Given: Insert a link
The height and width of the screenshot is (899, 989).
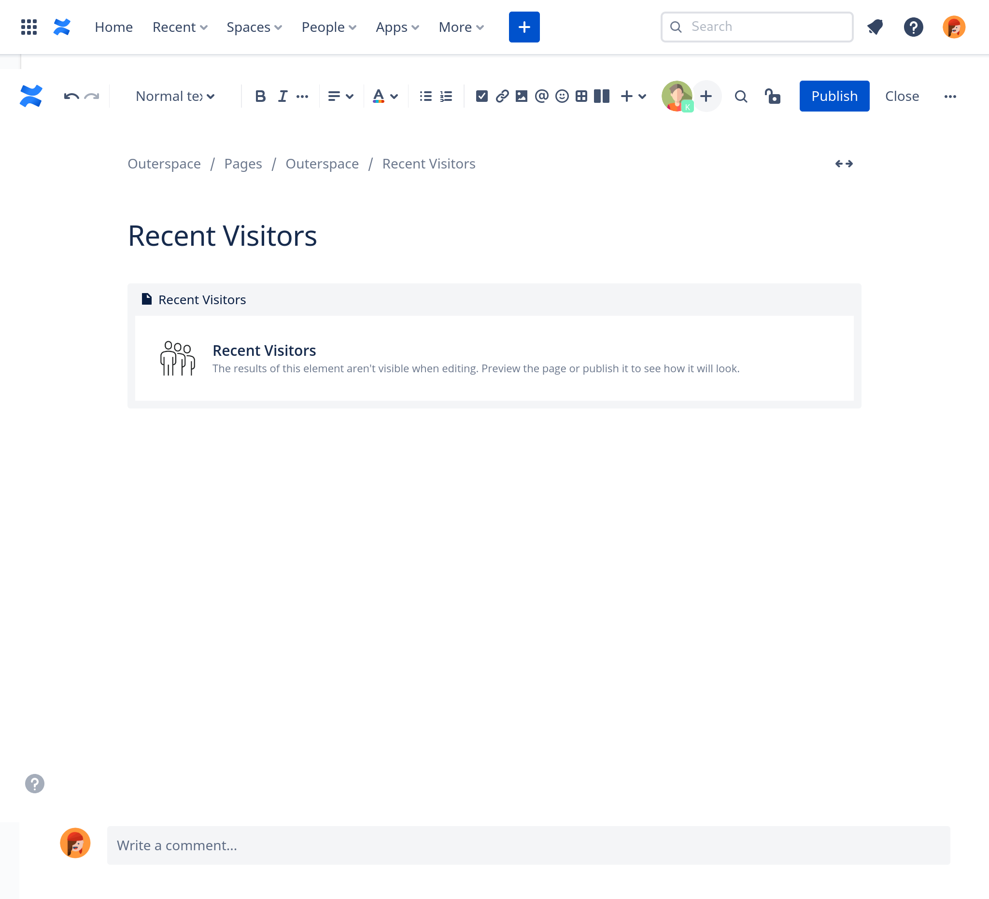Looking at the screenshot, I should coord(502,96).
